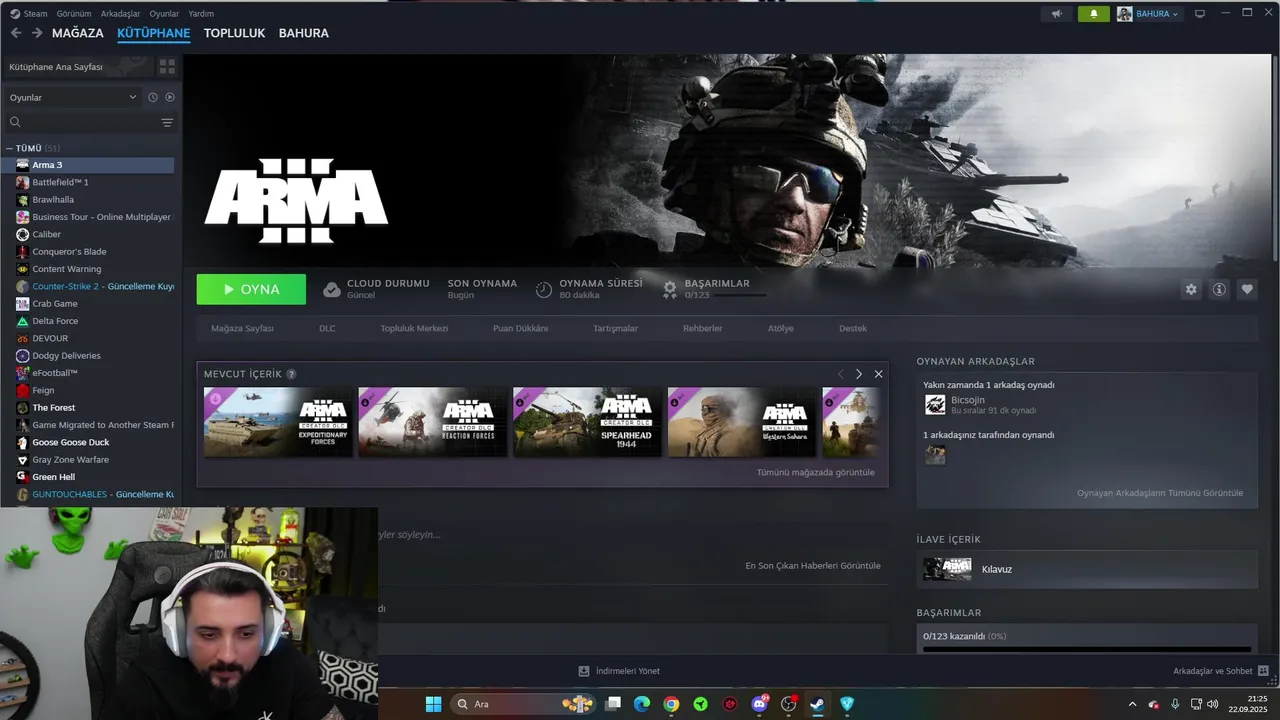Open the Yardım menu
The image size is (1280, 720).
click(201, 14)
